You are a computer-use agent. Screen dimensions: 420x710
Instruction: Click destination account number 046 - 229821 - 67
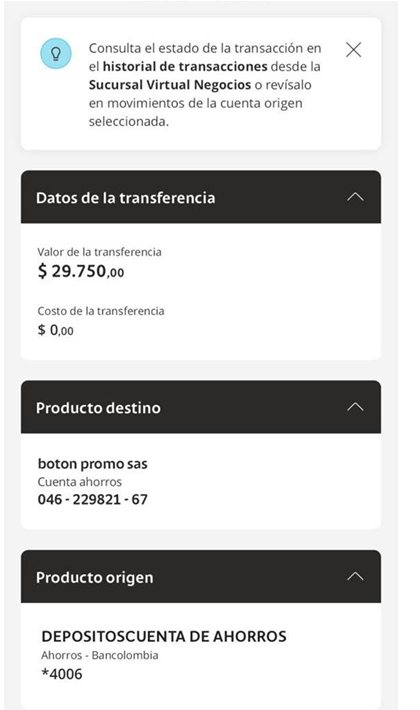pyautogui.click(x=93, y=499)
